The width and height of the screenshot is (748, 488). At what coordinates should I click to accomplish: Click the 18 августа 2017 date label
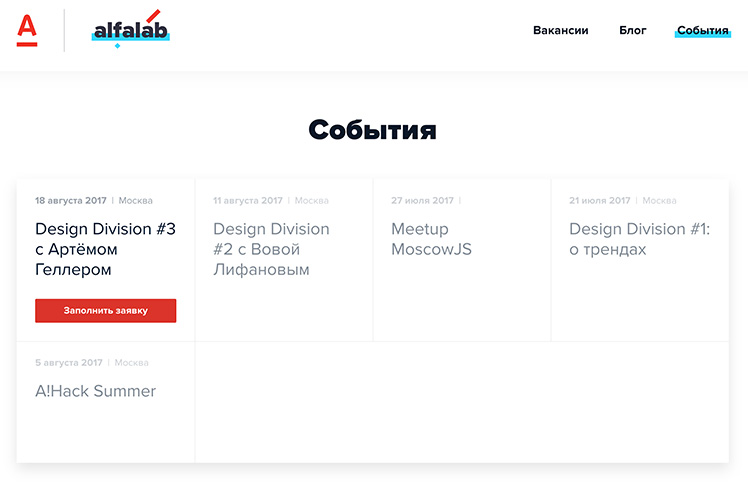pos(71,200)
